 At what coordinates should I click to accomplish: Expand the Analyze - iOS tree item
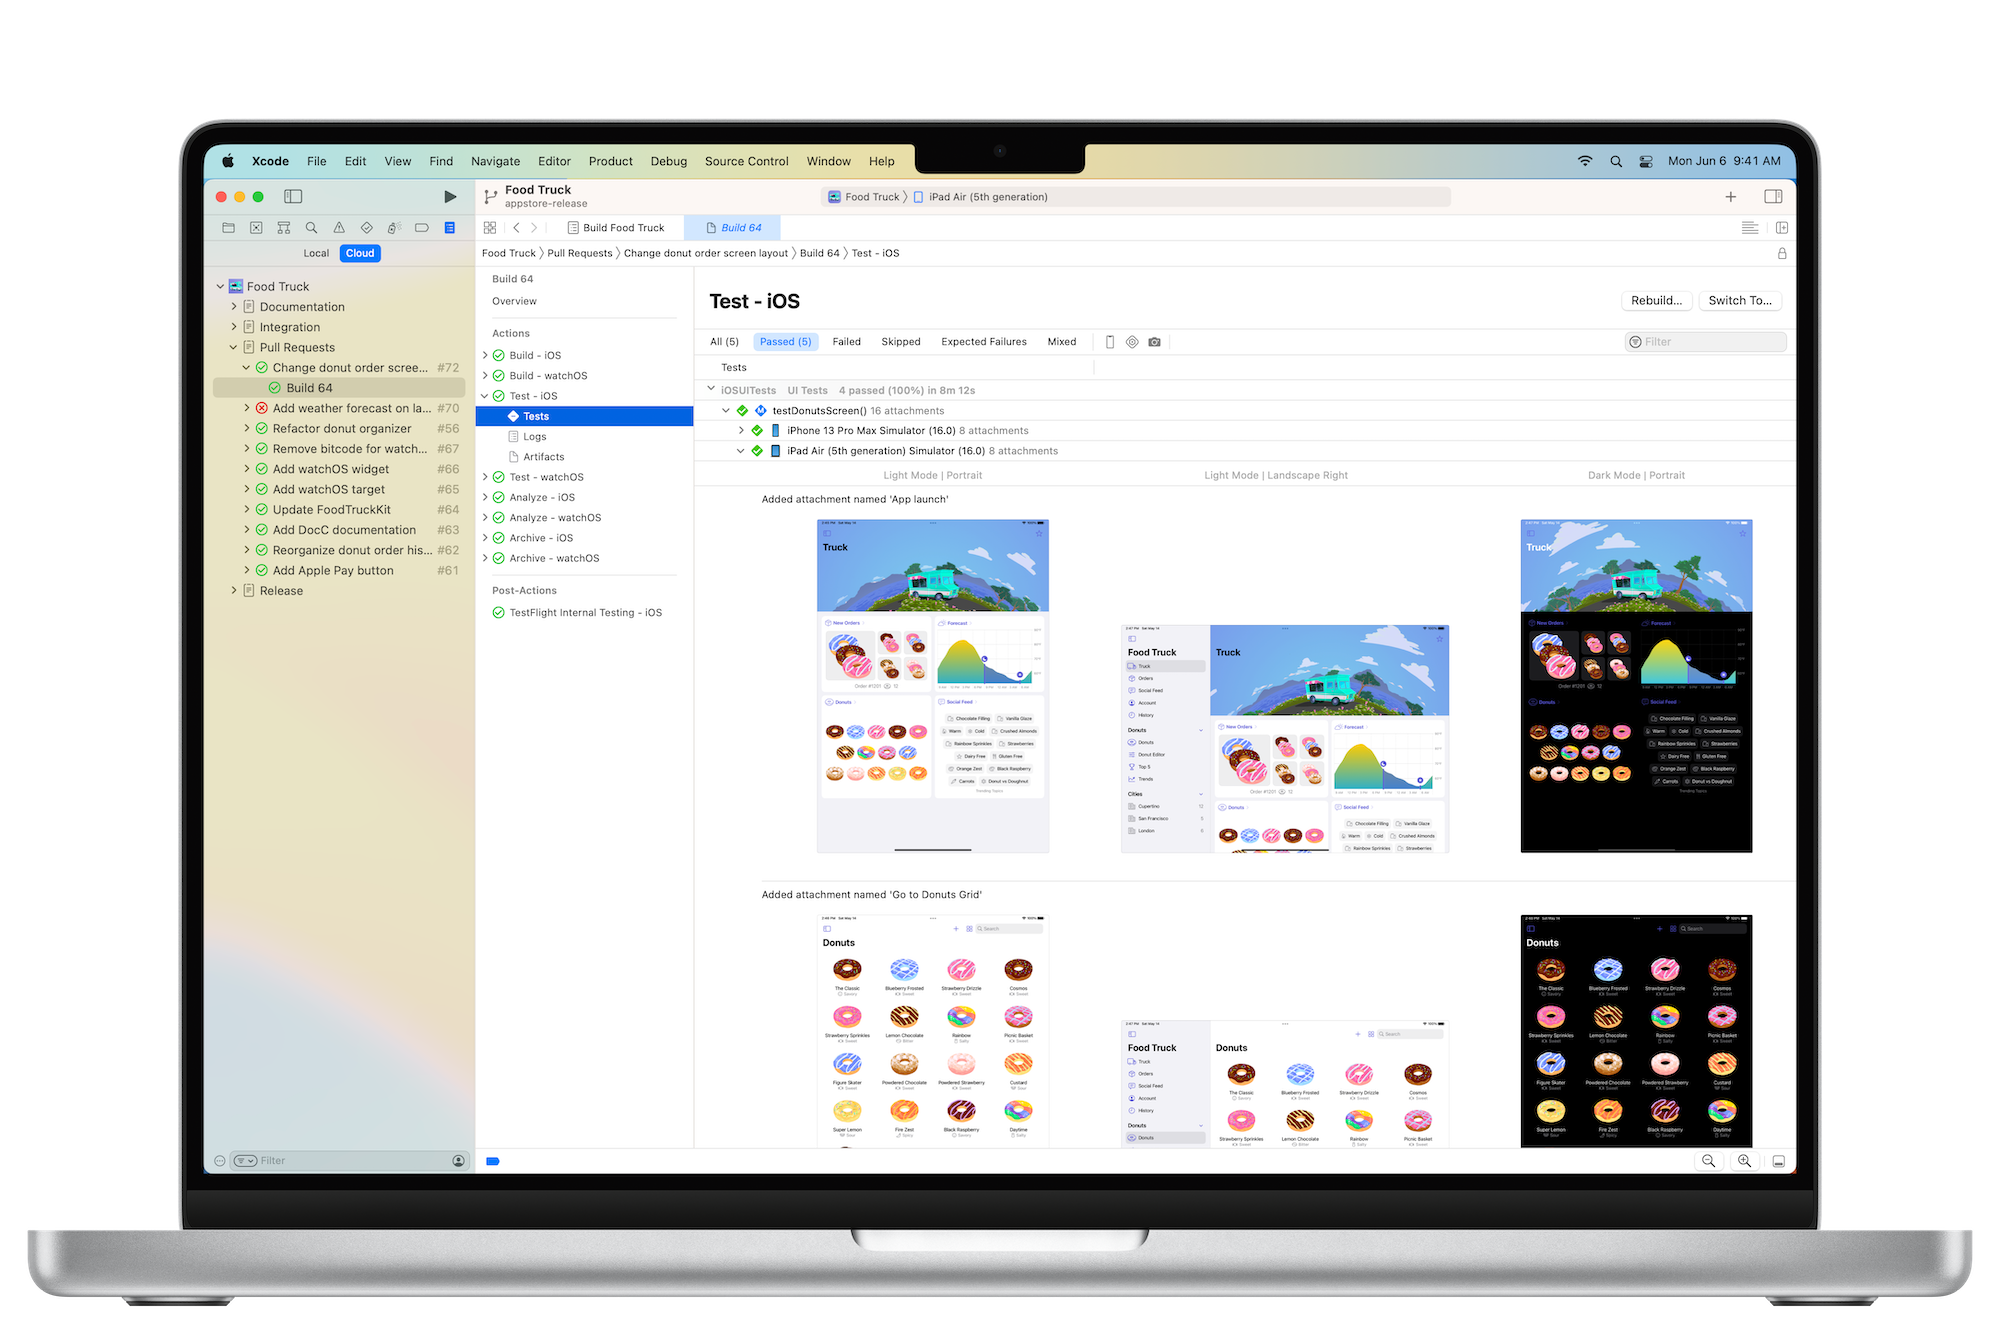coord(485,497)
